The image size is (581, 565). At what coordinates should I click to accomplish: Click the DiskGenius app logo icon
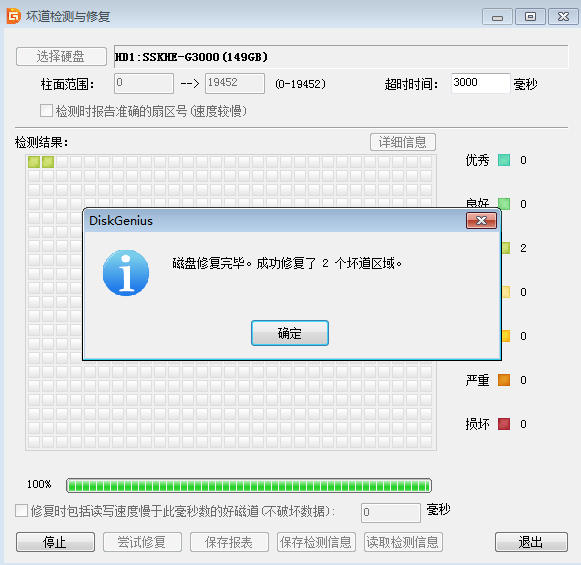pos(14,16)
